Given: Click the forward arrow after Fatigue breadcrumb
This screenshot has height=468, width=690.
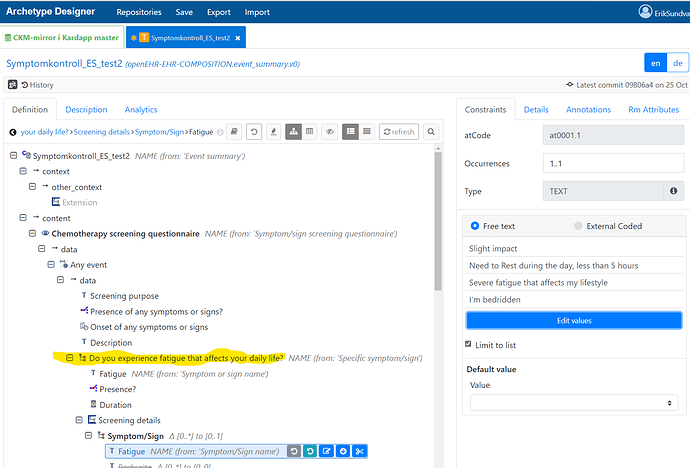Looking at the screenshot, I should point(220,132).
